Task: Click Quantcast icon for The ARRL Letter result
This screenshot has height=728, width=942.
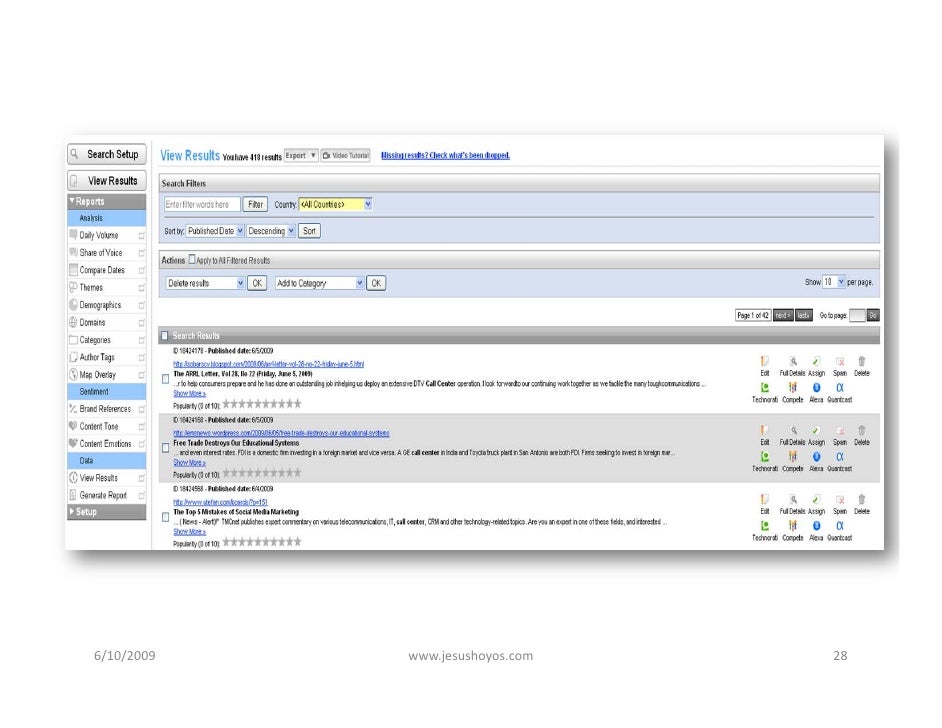Action: pos(840,387)
